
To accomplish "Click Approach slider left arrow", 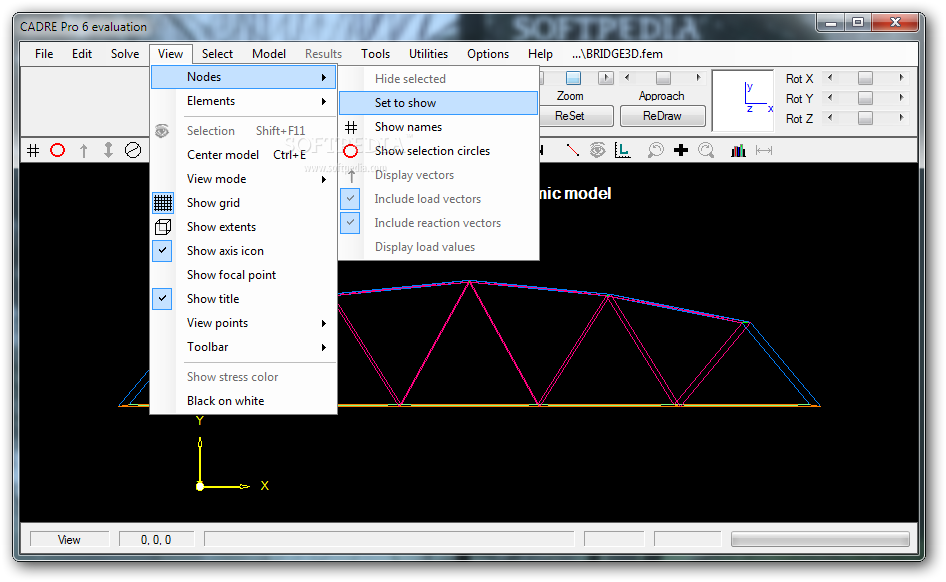I will (x=627, y=77).
